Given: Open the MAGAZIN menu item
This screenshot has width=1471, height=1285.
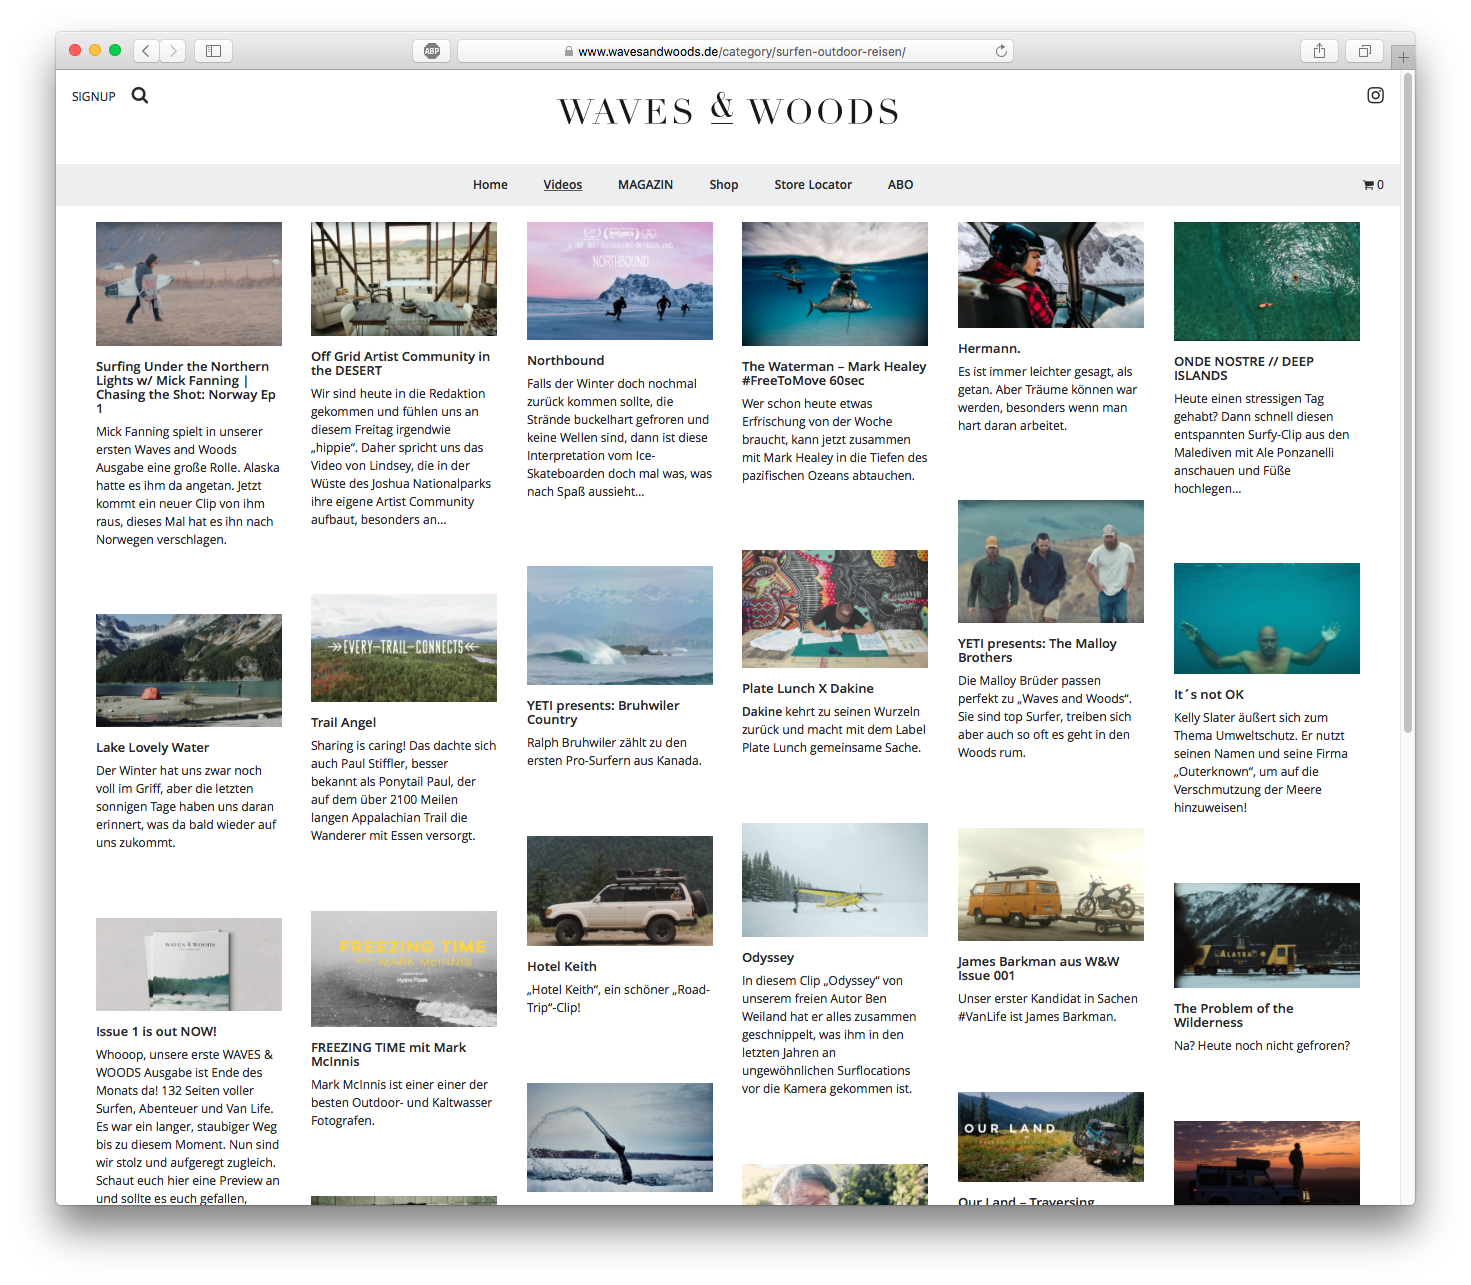Looking at the screenshot, I should tap(645, 185).
